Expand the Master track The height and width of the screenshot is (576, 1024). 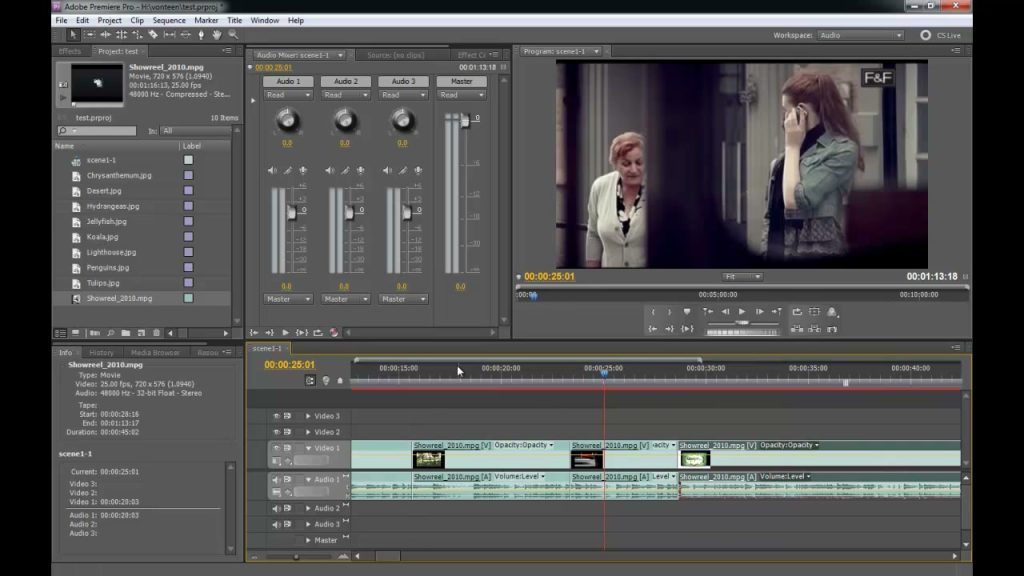tap(308, 540)
